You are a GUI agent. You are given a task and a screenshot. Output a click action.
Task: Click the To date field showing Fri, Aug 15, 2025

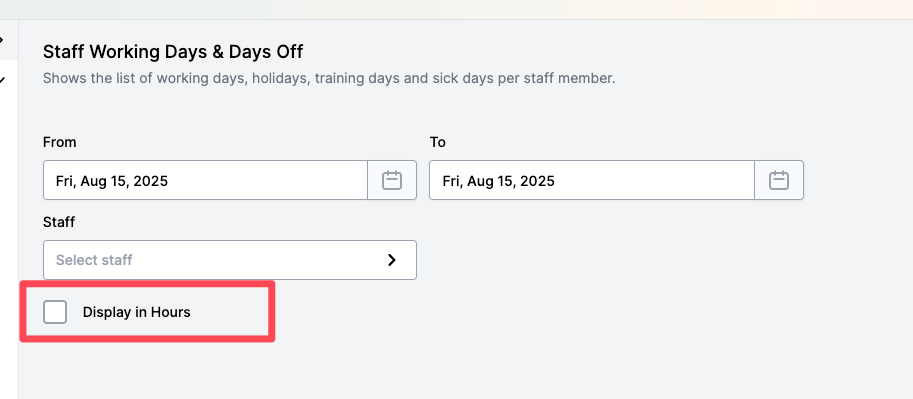click(x=592, y=180)
